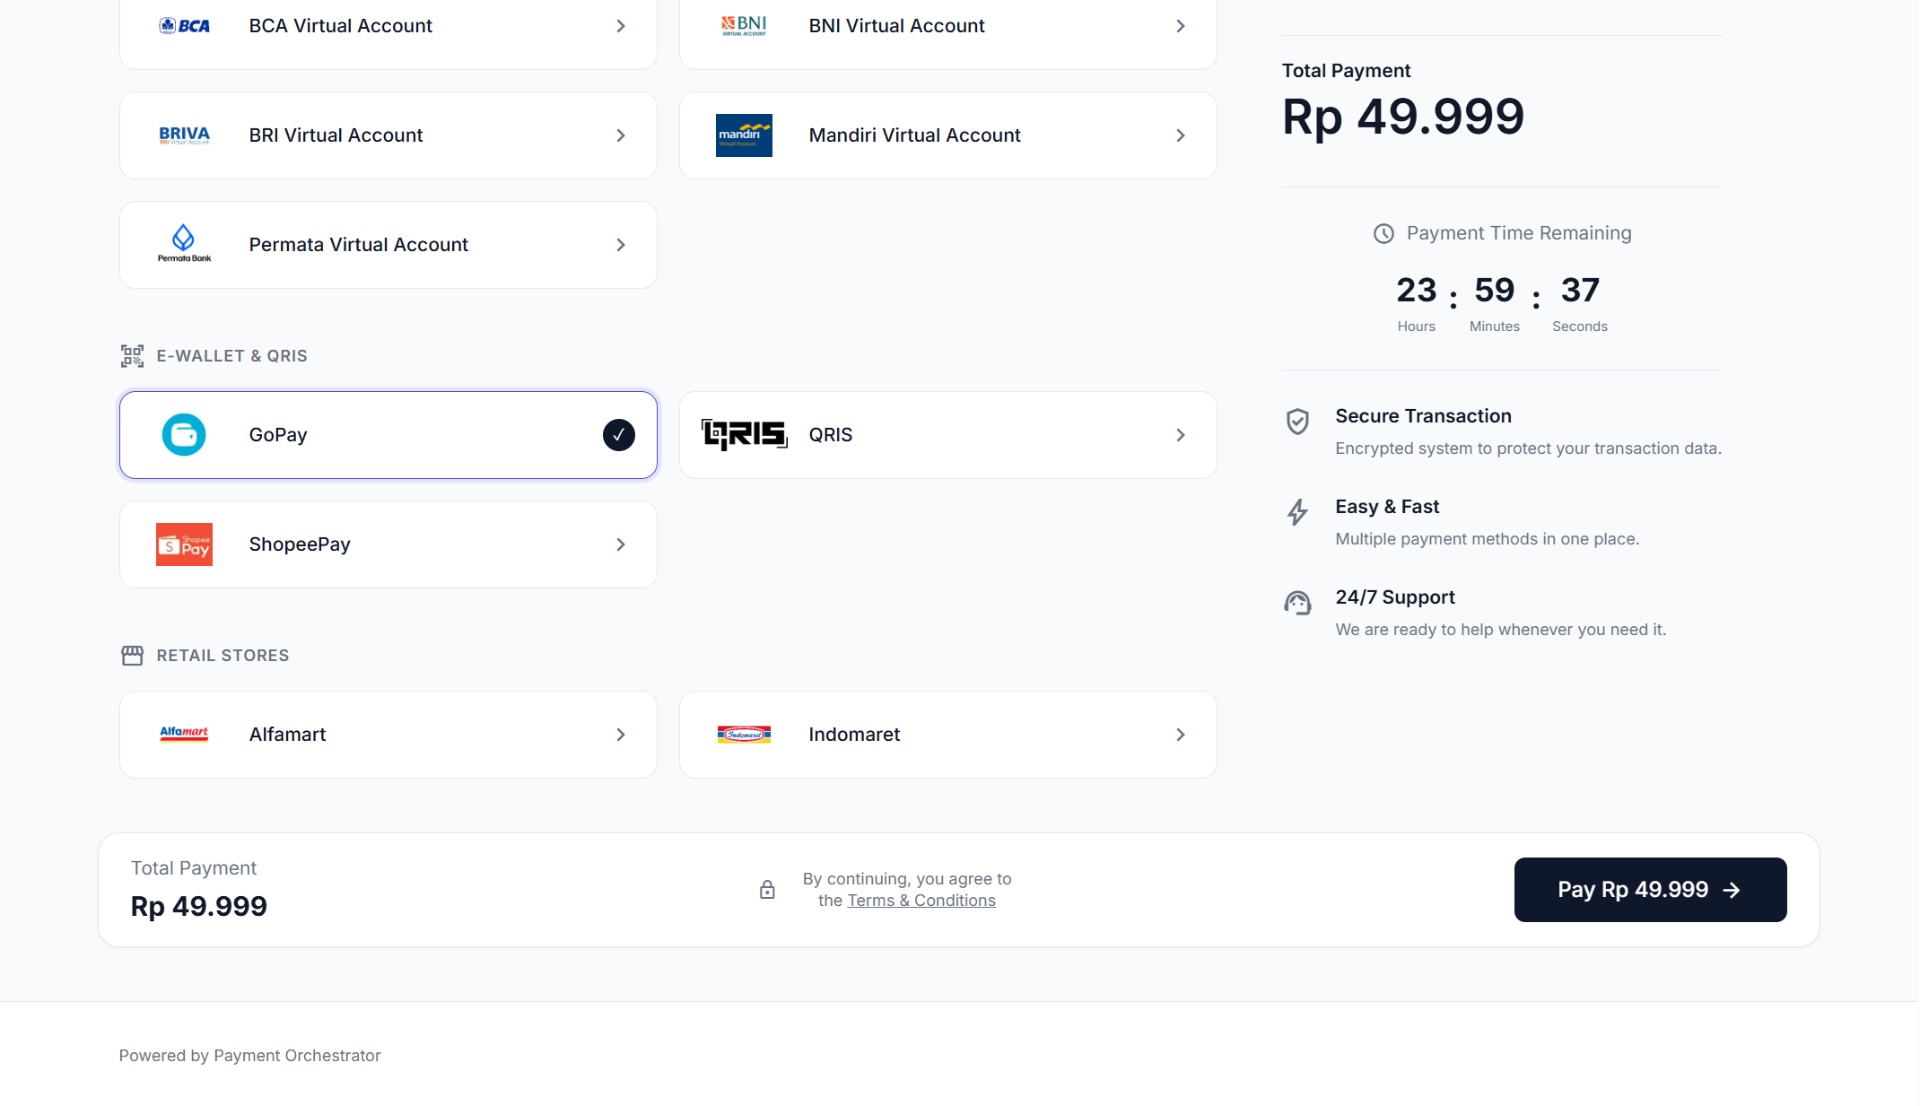Click the BRIVA logo icon
Image resolution: width=1920 pixels, height=1106 pixels.
184,135
